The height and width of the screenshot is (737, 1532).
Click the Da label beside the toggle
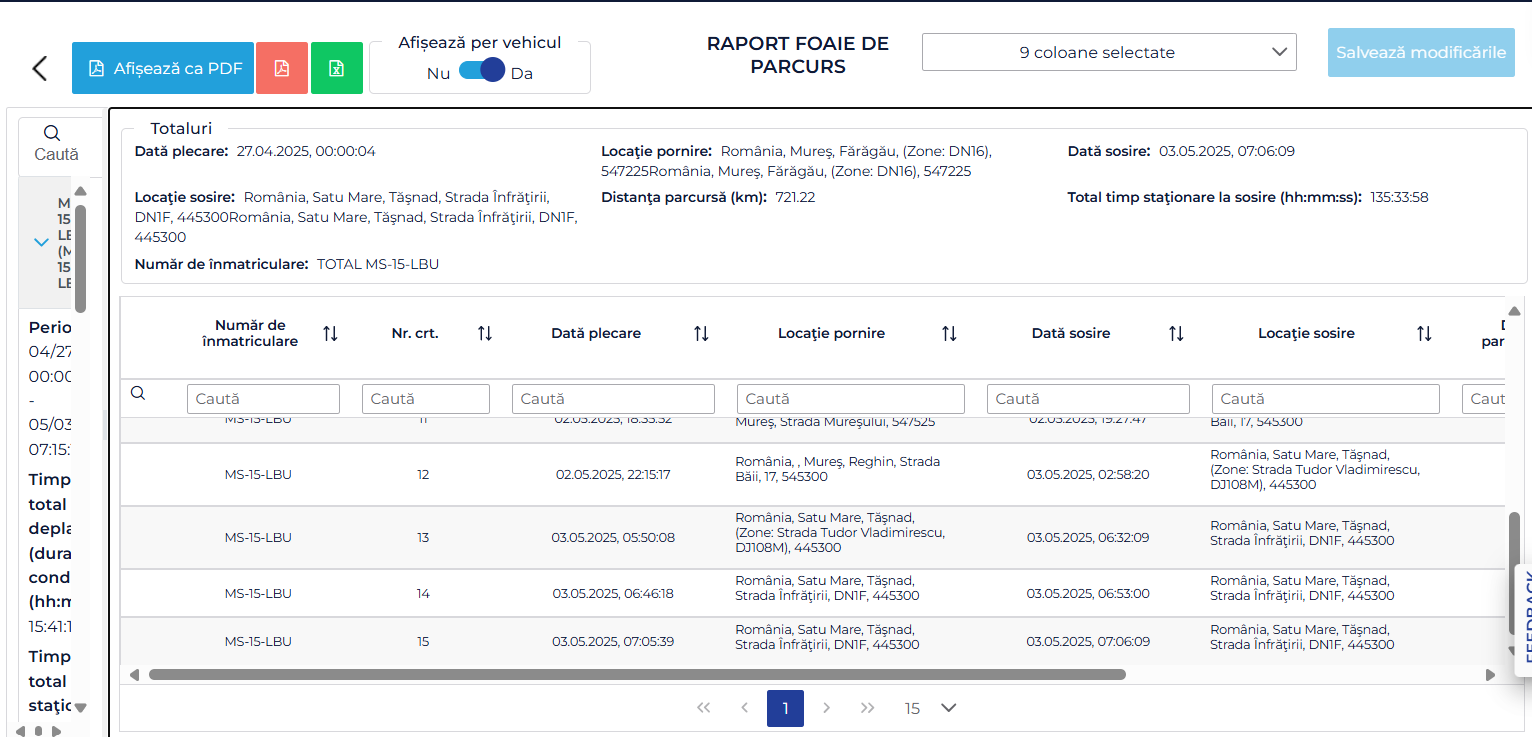(x=522, y=73)
